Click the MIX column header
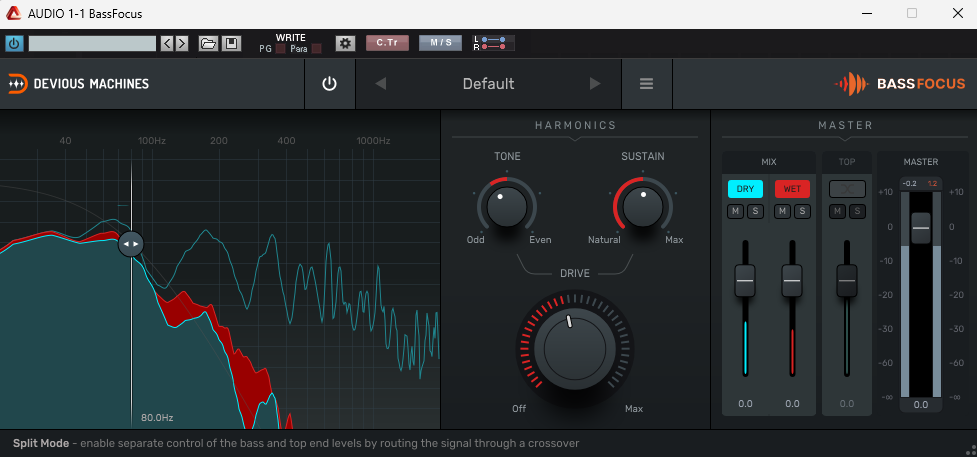 coord(769,162)
